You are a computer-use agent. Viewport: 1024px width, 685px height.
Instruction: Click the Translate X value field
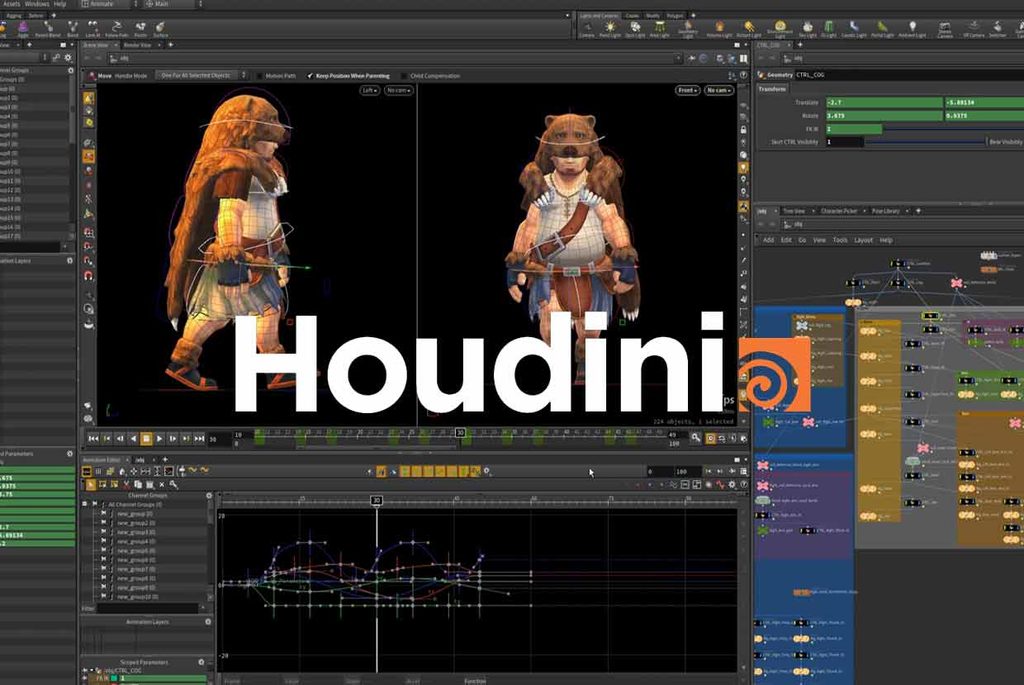[x=884, y=103]
